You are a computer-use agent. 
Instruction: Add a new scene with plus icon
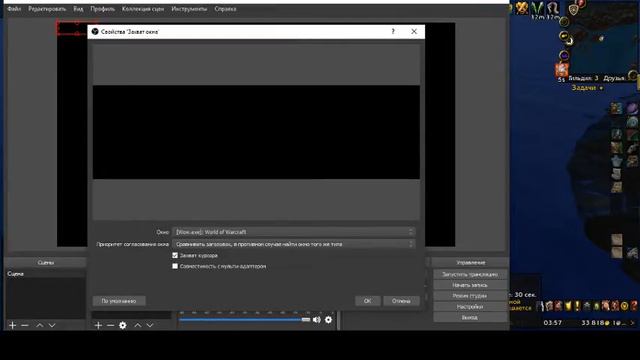[x=13, y=325]
